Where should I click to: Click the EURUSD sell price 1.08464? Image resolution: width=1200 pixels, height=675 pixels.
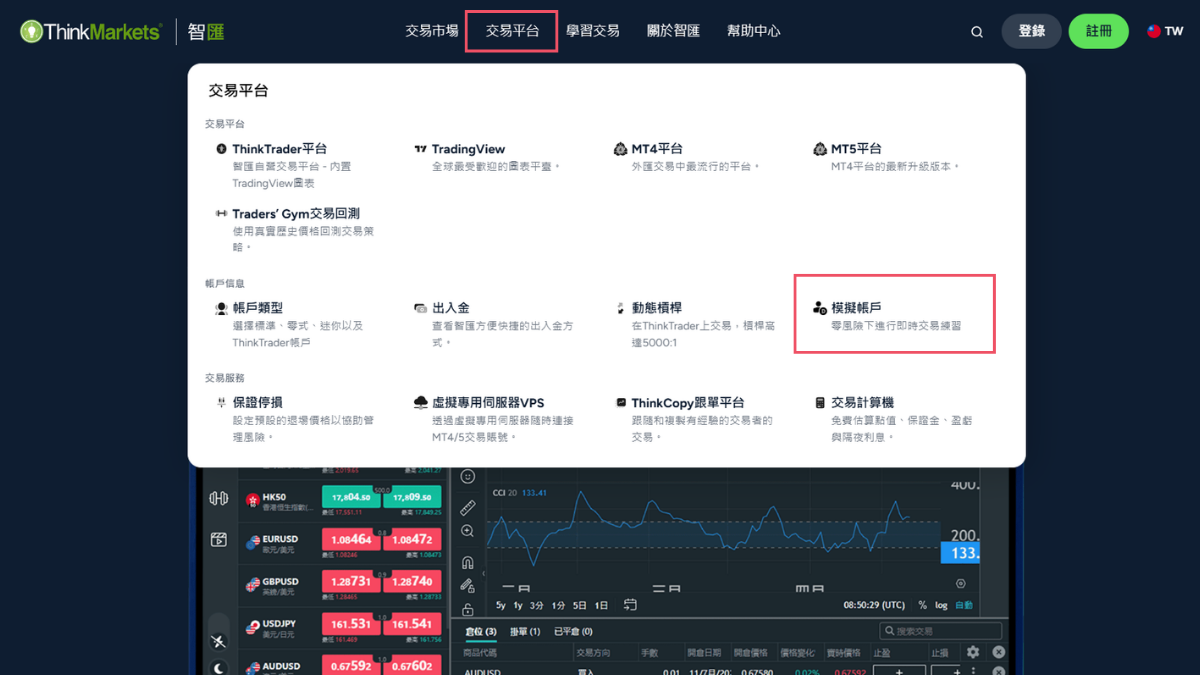point(351,540)
